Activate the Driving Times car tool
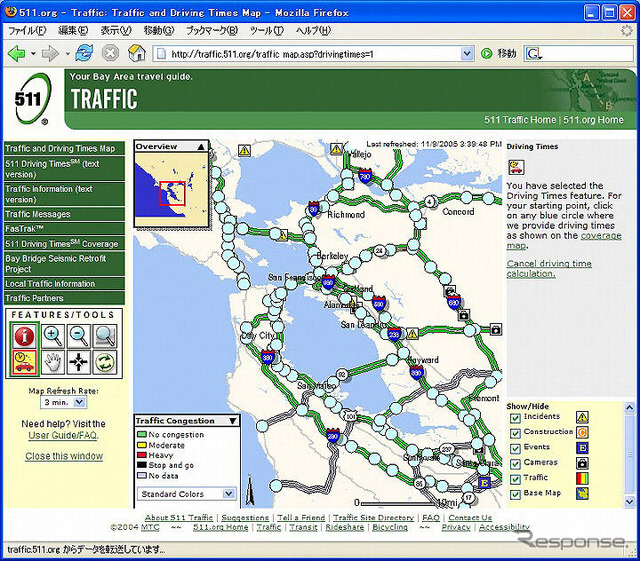 (24, 362)
